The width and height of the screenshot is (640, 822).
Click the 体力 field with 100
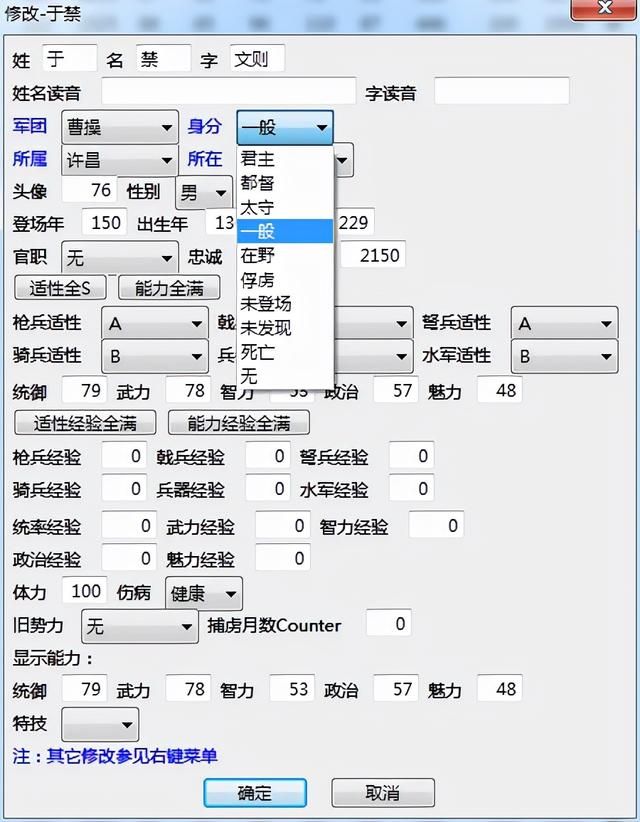[84, 591]
